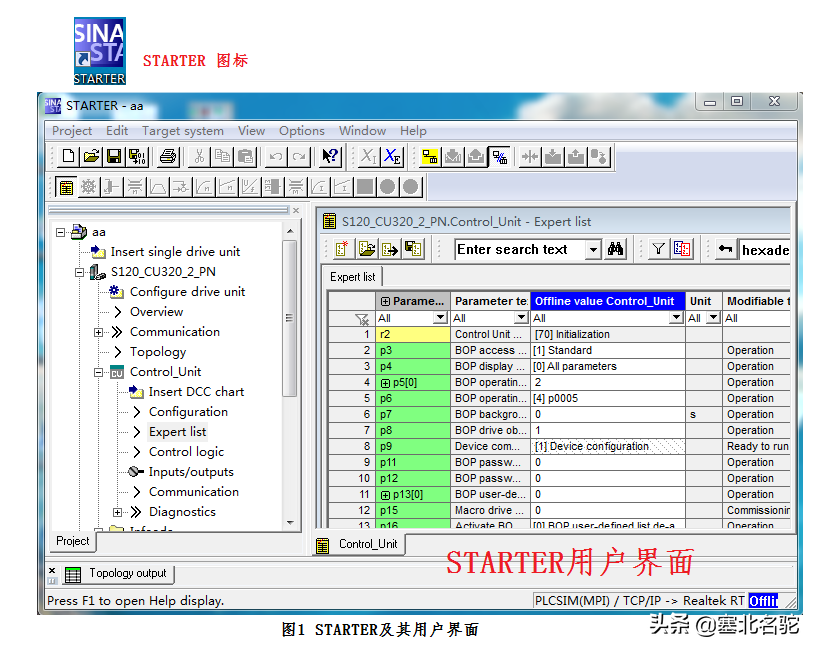Select Configure drive unit in tree

click(x=187, y=292)
